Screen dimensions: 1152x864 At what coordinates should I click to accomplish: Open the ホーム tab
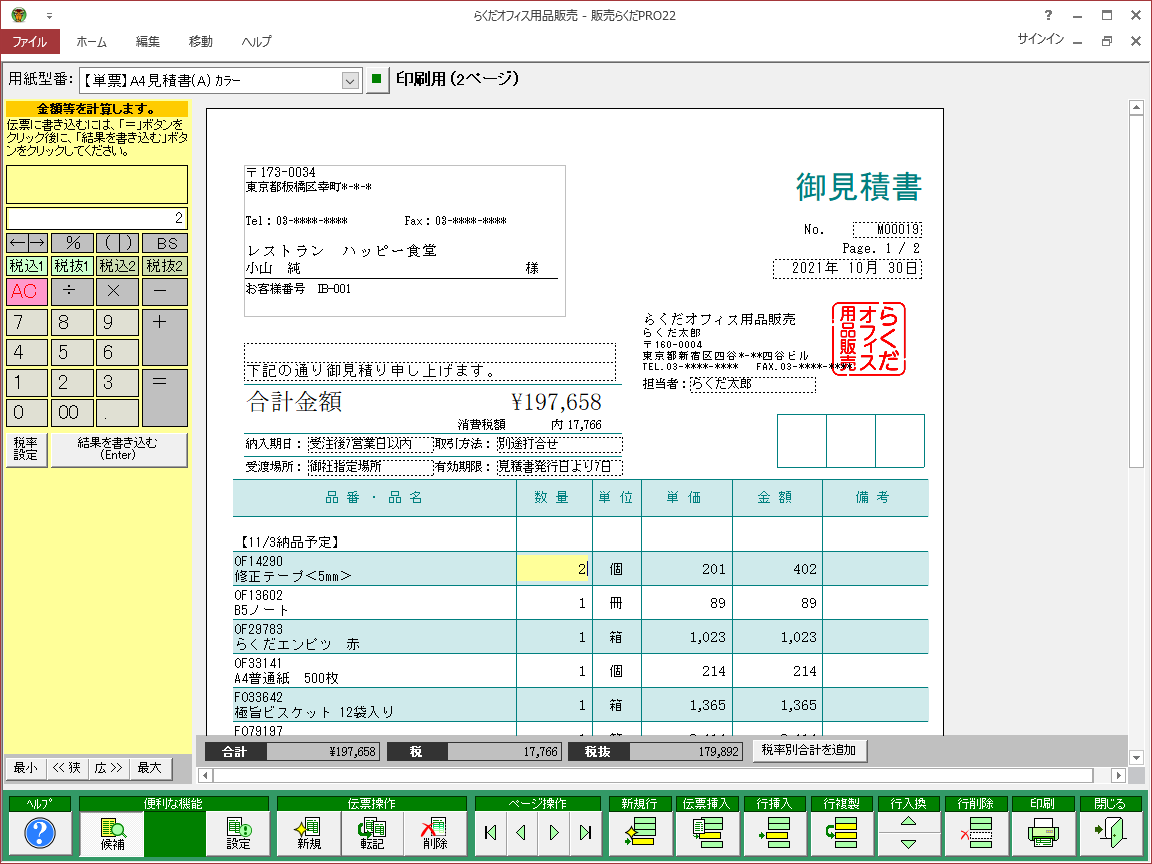pyautogui.click(x=92, y=42)
